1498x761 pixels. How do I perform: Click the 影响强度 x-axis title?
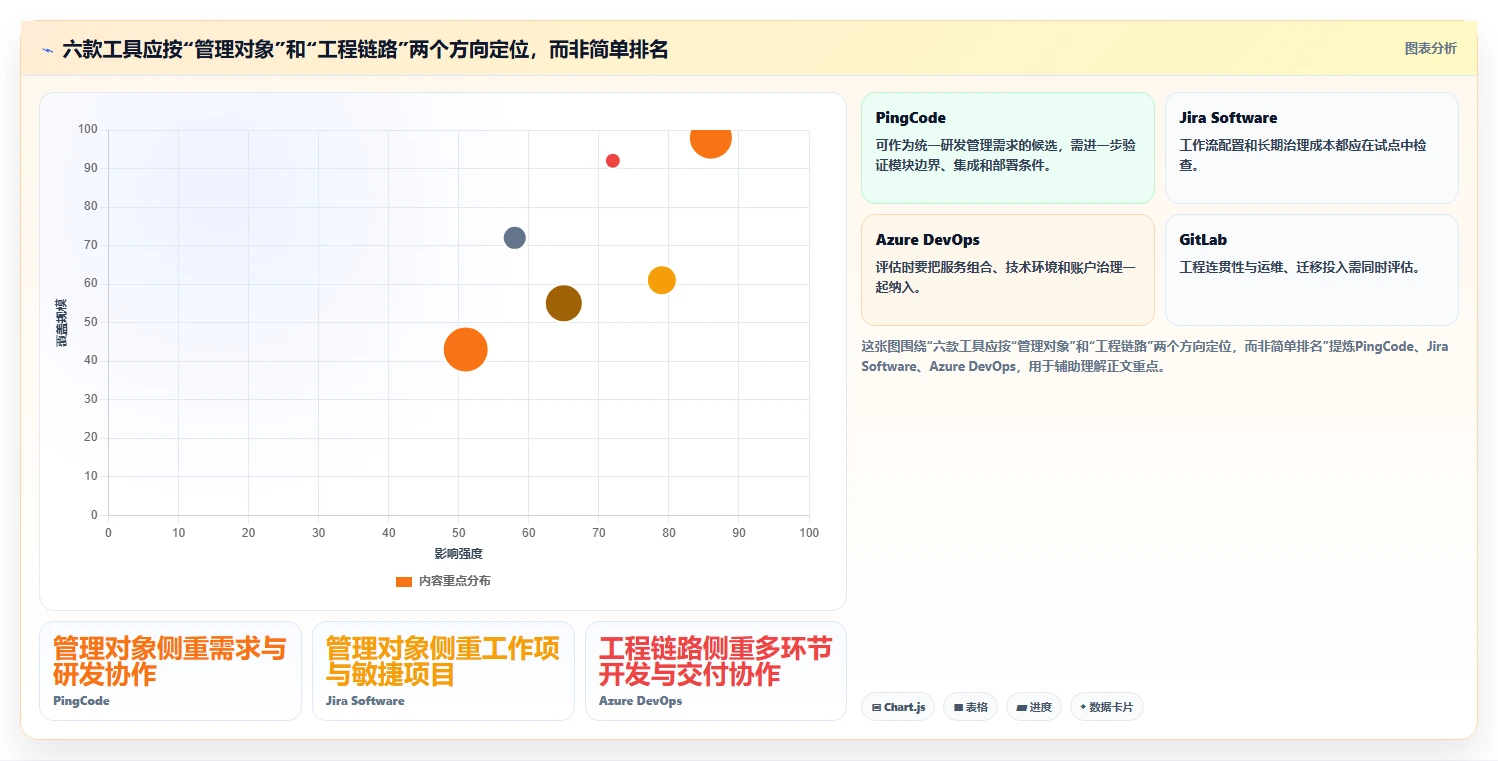tap(459, 554)
